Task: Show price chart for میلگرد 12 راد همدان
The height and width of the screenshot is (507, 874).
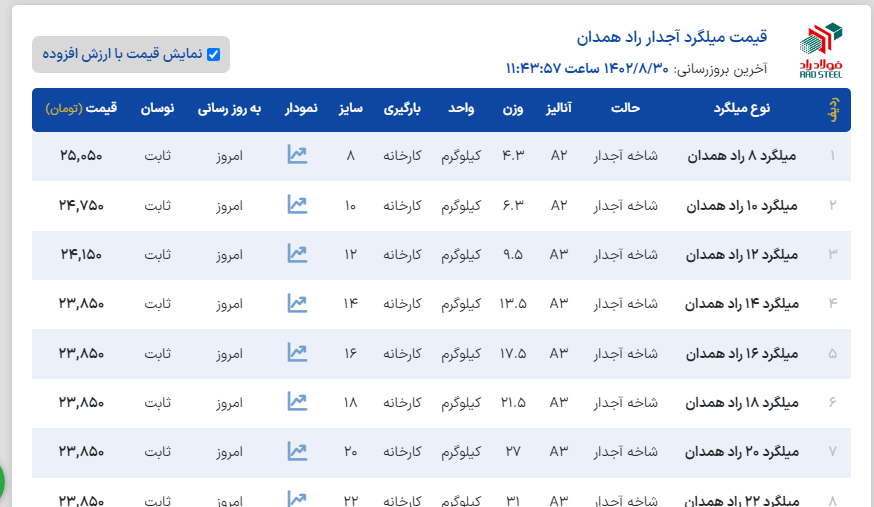Action: coord(297,254)
